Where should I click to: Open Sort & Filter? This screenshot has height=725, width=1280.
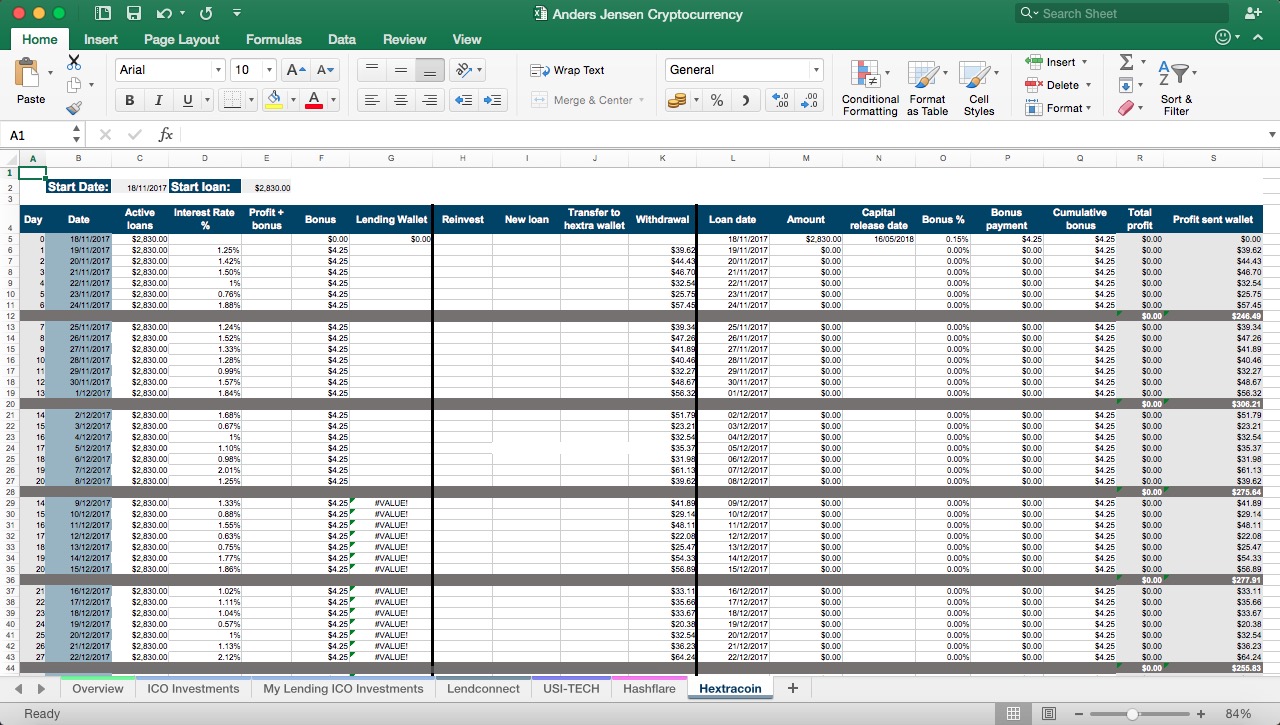[x=1176, y=88]
